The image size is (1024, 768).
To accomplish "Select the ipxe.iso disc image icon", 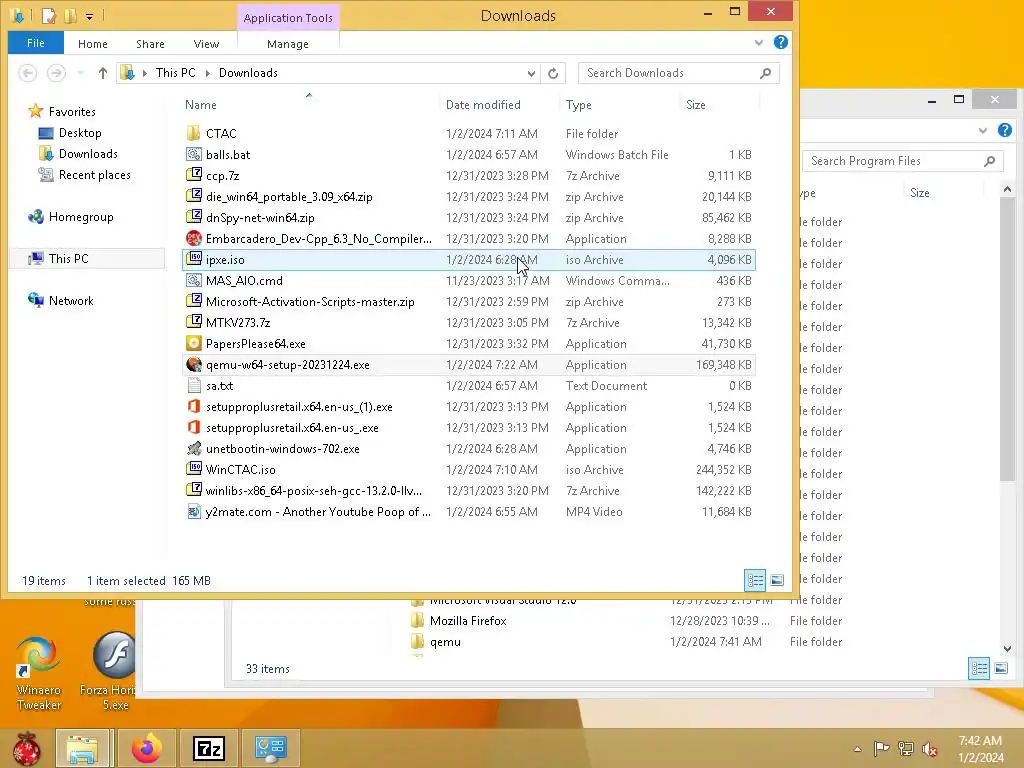I will 193,259.
